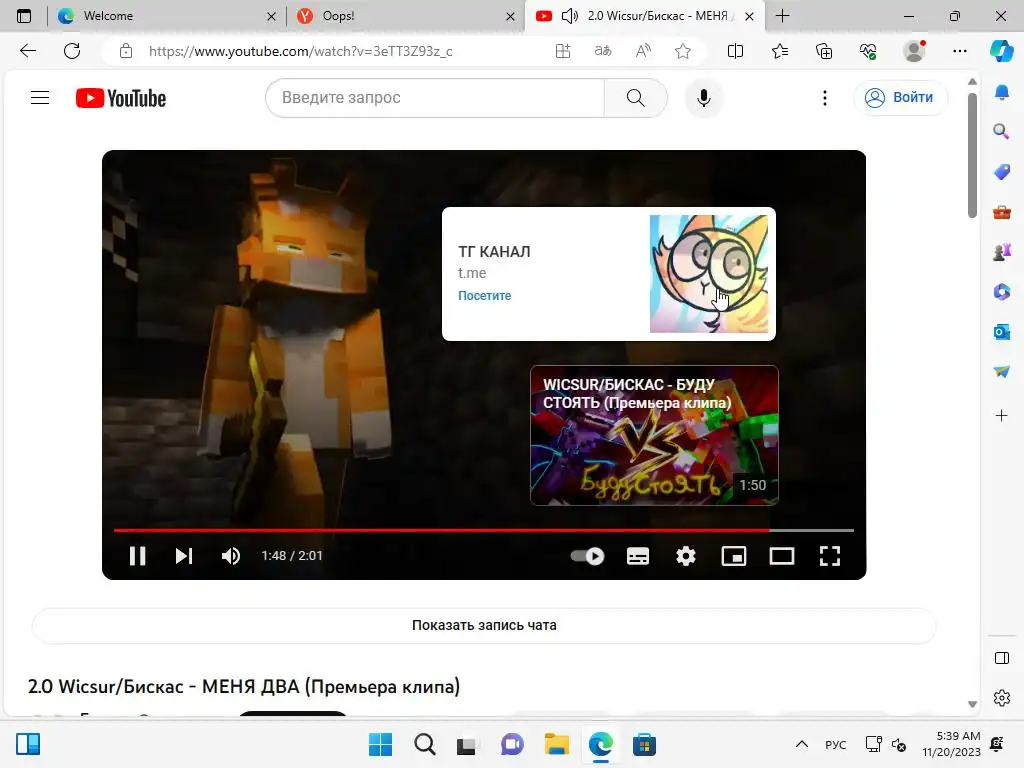Click the address bar URL

300,51
